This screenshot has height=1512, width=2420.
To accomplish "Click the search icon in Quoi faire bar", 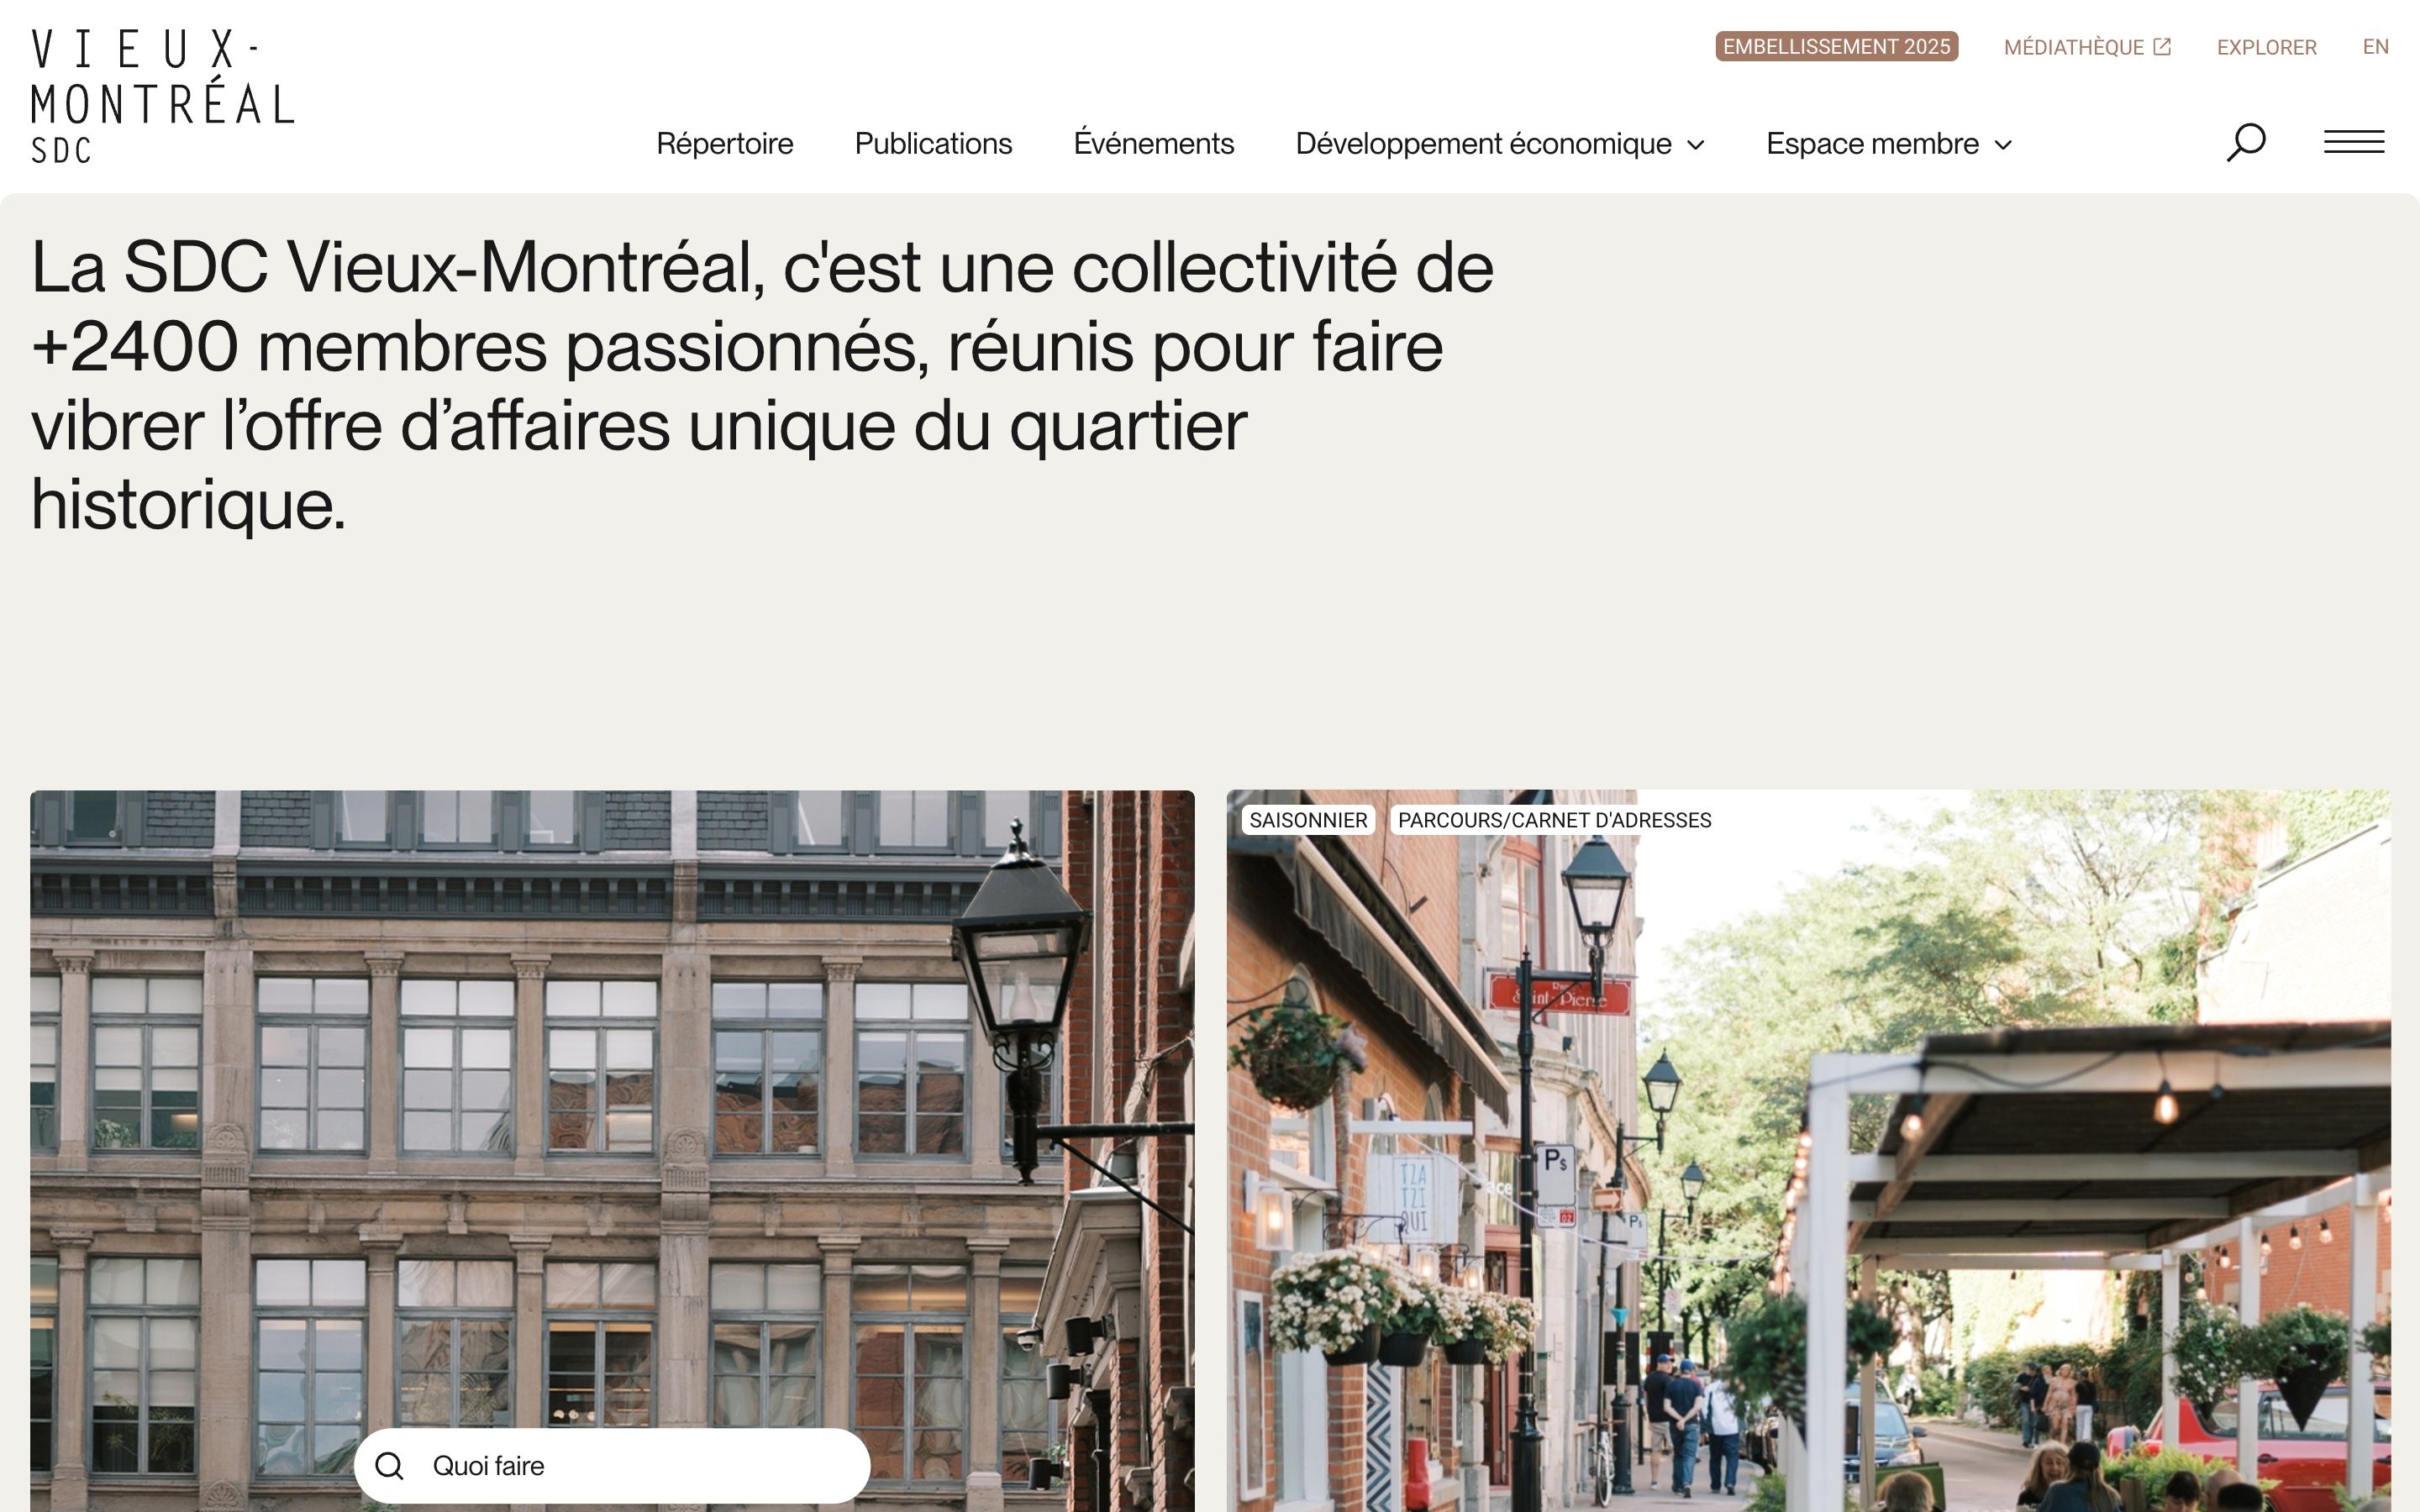I will (389, 1466).
